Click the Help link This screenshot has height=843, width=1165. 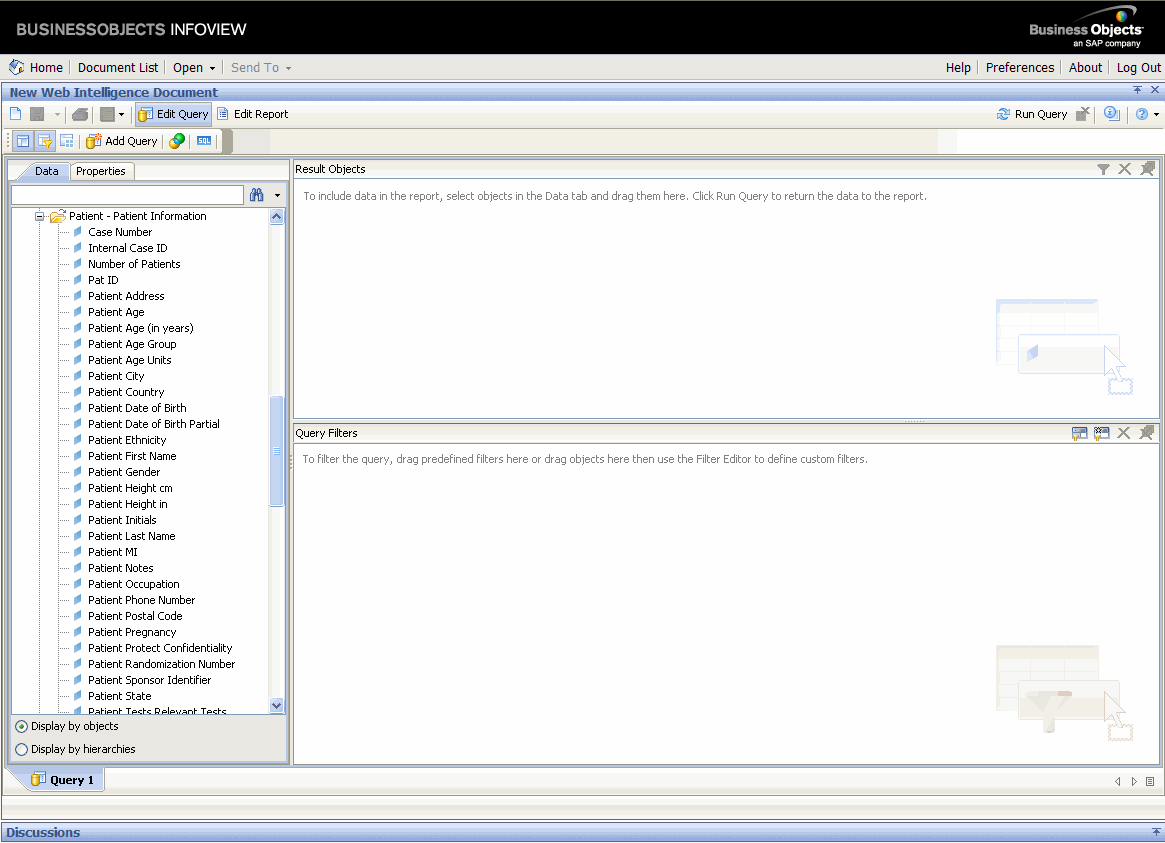click(958, 68)
